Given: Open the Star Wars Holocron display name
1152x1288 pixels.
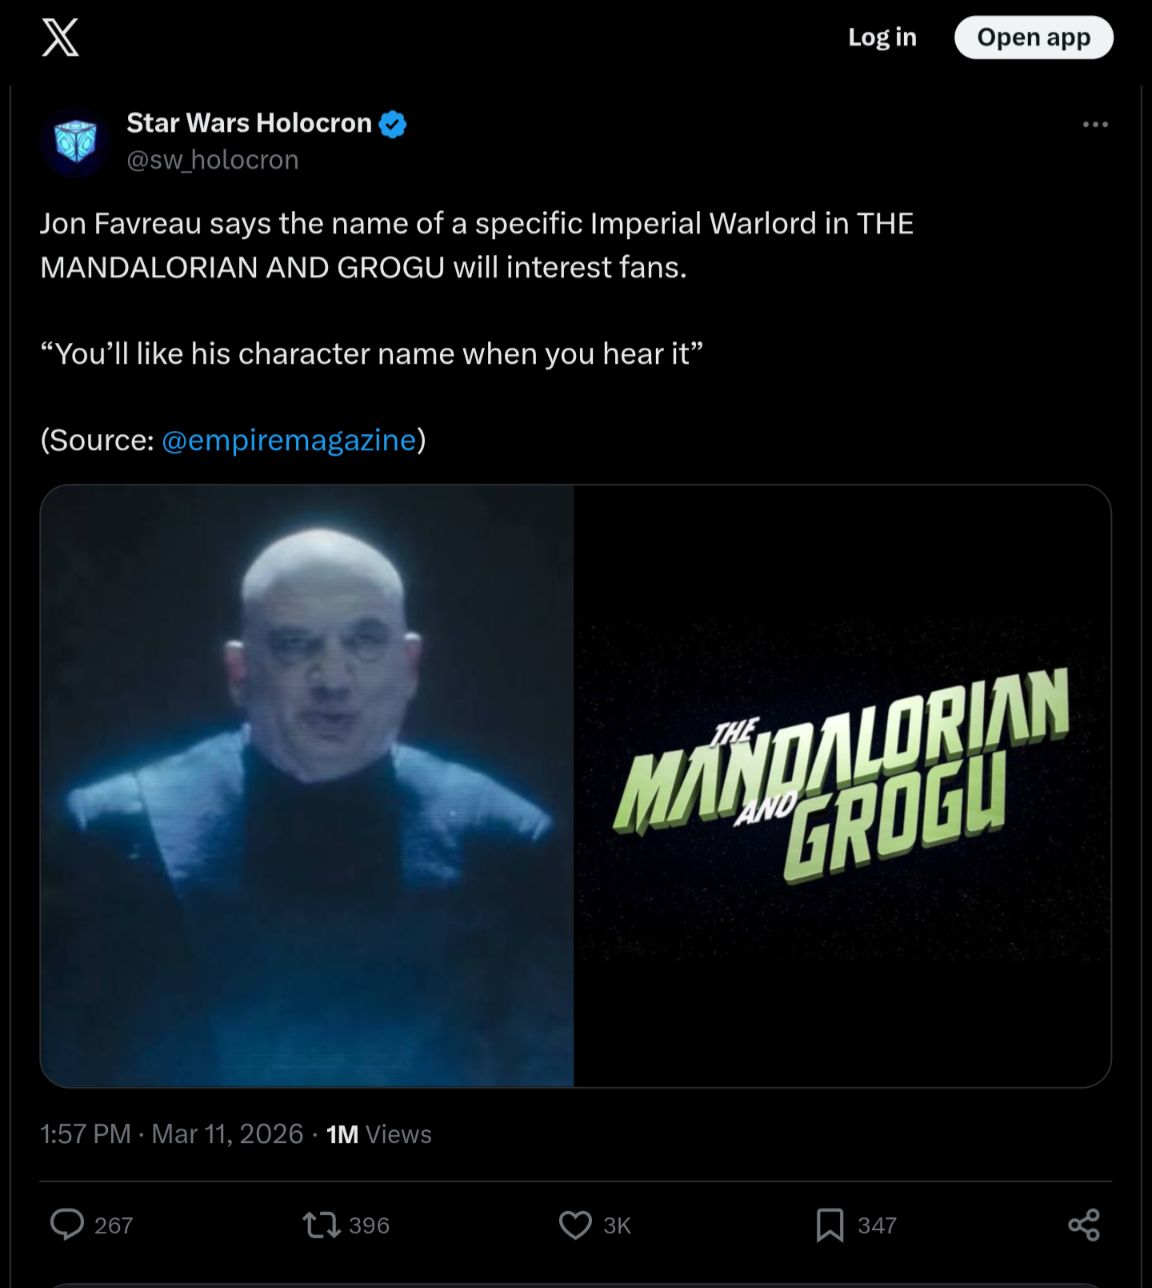Looking at the screenshot, I should click(249, 123).
